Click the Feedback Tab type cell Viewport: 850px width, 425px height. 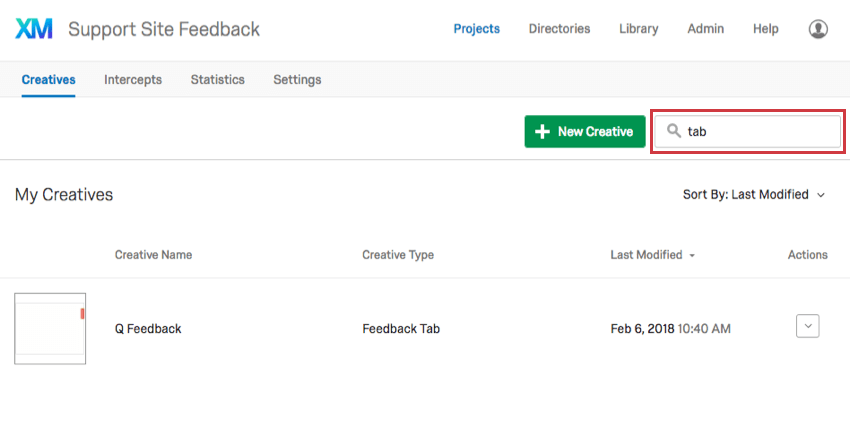(401, 329)
